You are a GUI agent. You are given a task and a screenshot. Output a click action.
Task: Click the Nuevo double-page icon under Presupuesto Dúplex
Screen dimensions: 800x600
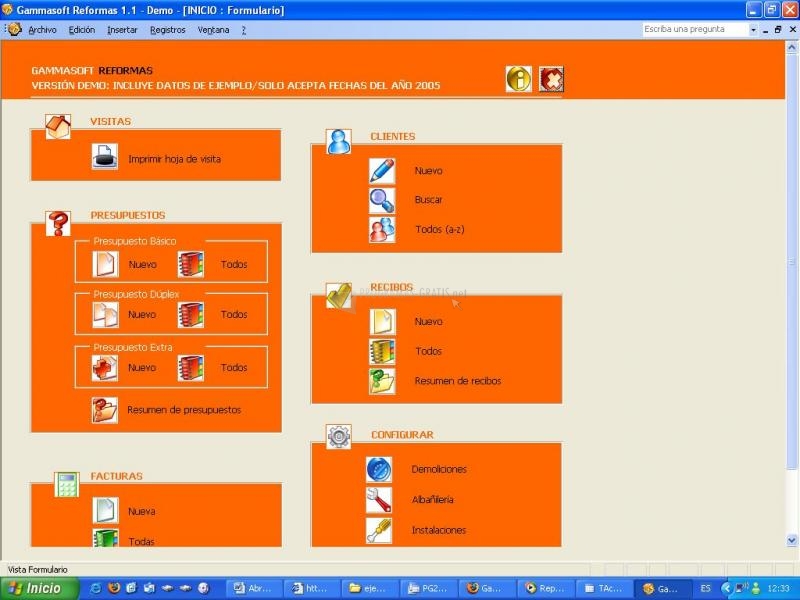coord(105,314)
